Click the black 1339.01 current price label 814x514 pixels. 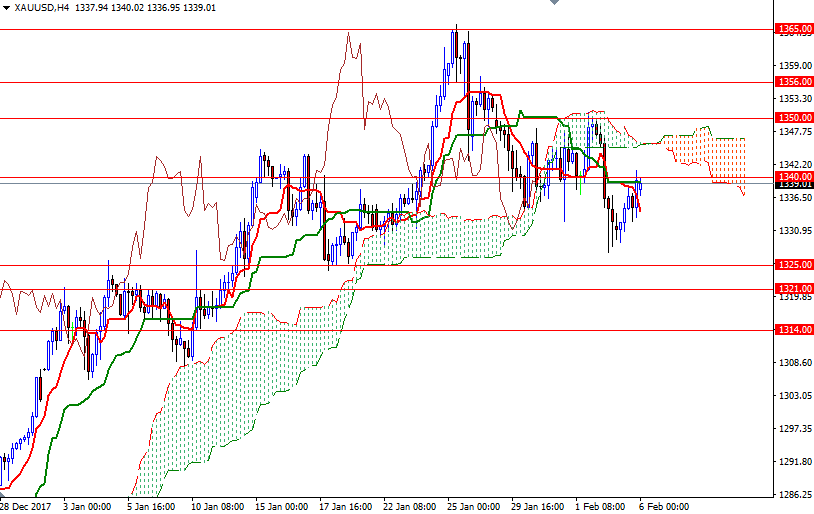point(793,185)
